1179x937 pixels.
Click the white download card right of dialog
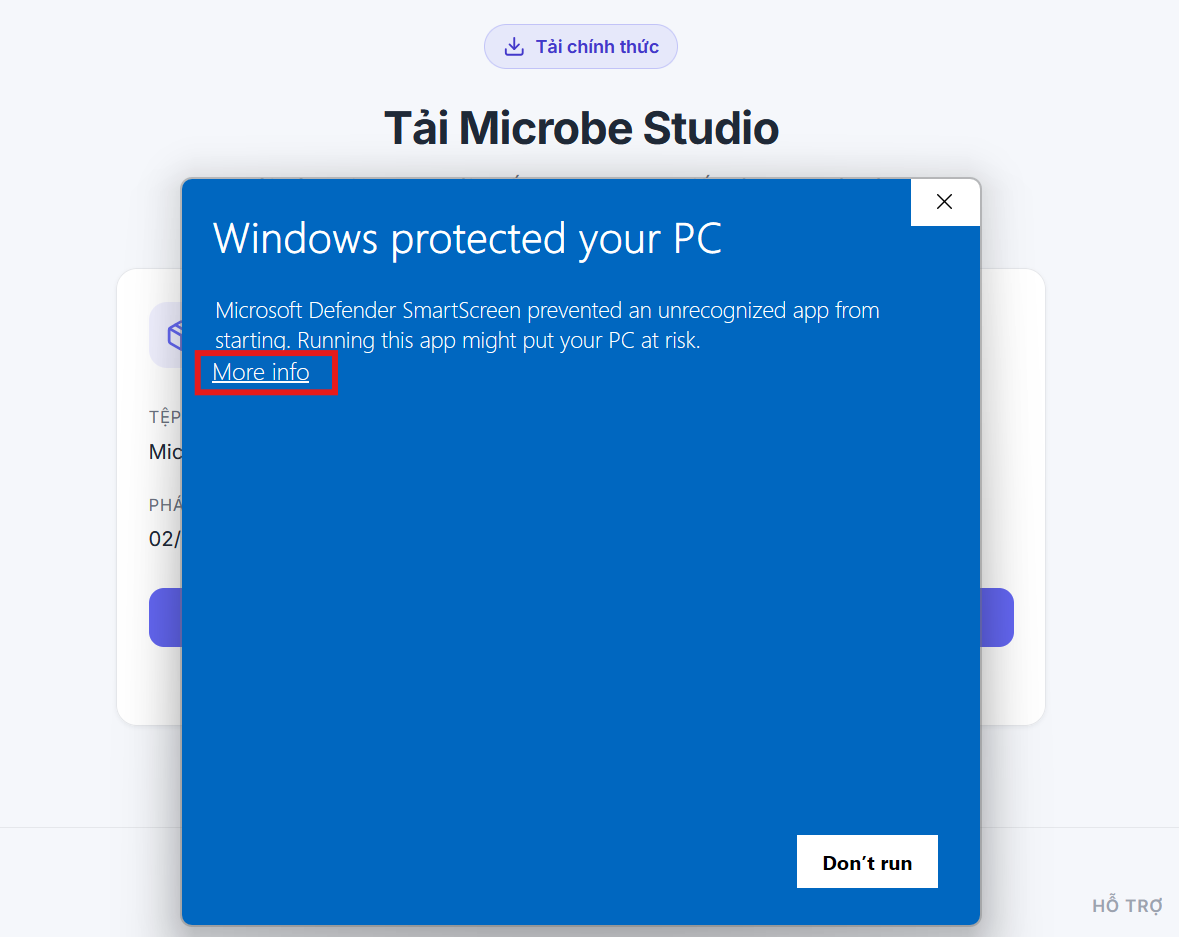click(1012, 496)
